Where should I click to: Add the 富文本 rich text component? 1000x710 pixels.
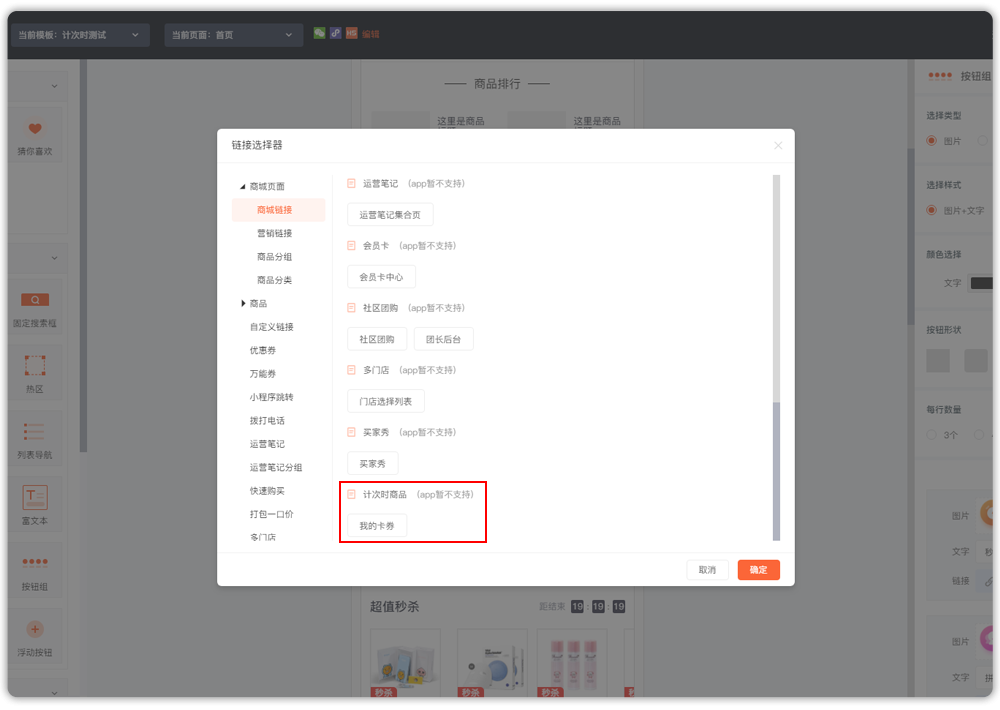click(35, 497)
